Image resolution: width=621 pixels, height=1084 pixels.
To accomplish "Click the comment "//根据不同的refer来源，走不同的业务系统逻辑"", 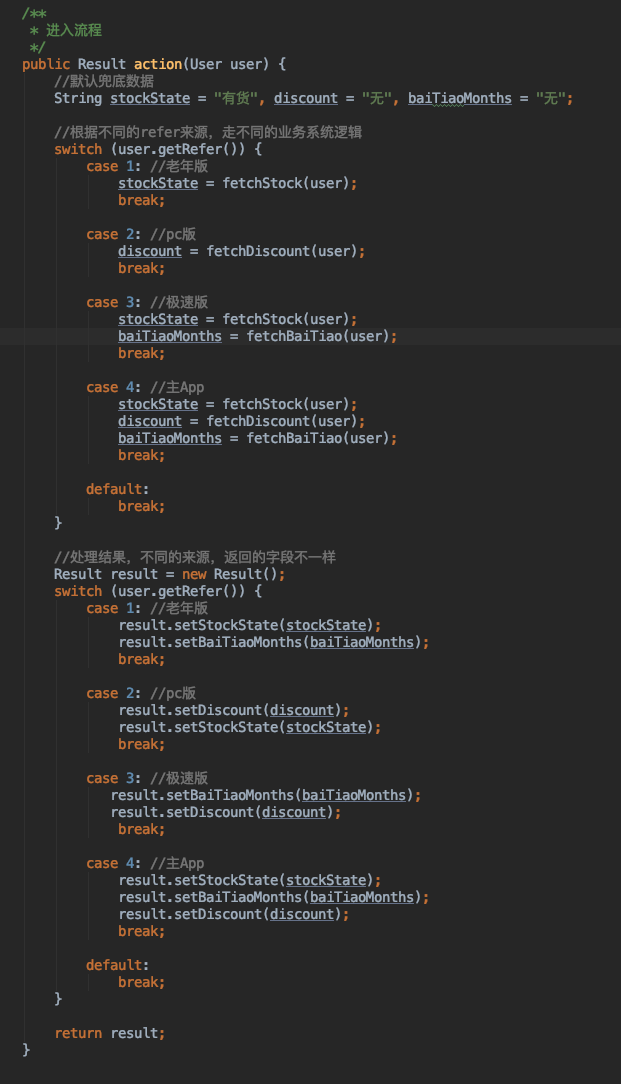I will (208, 132).
